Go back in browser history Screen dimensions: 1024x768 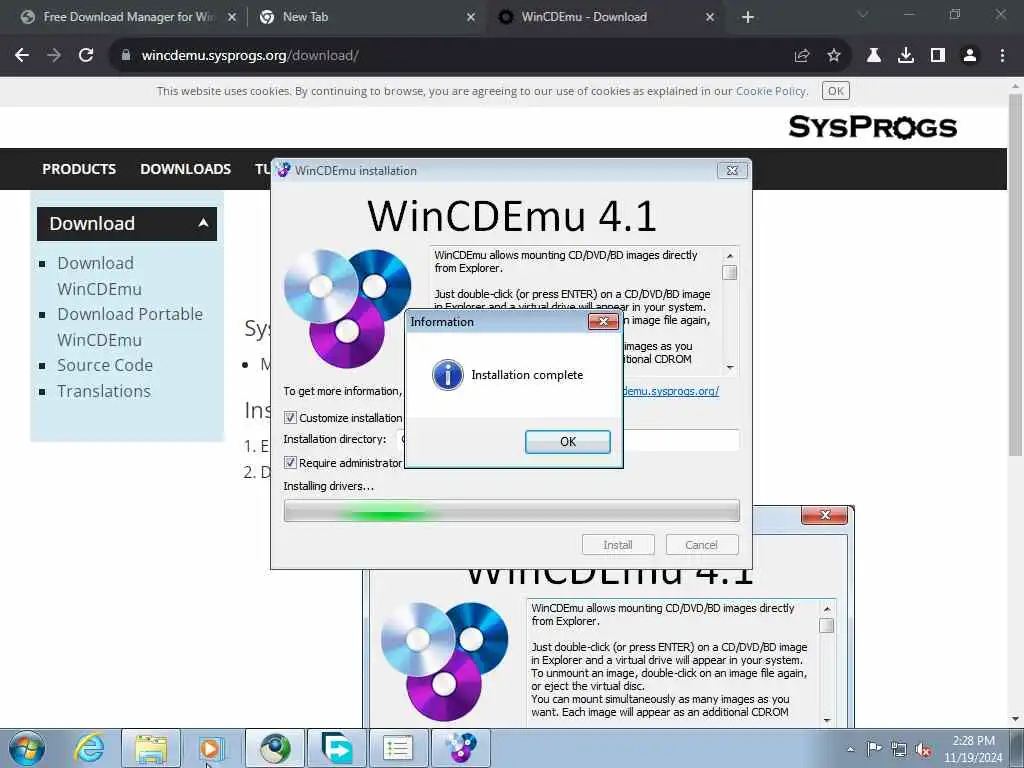tap(22, 56)
